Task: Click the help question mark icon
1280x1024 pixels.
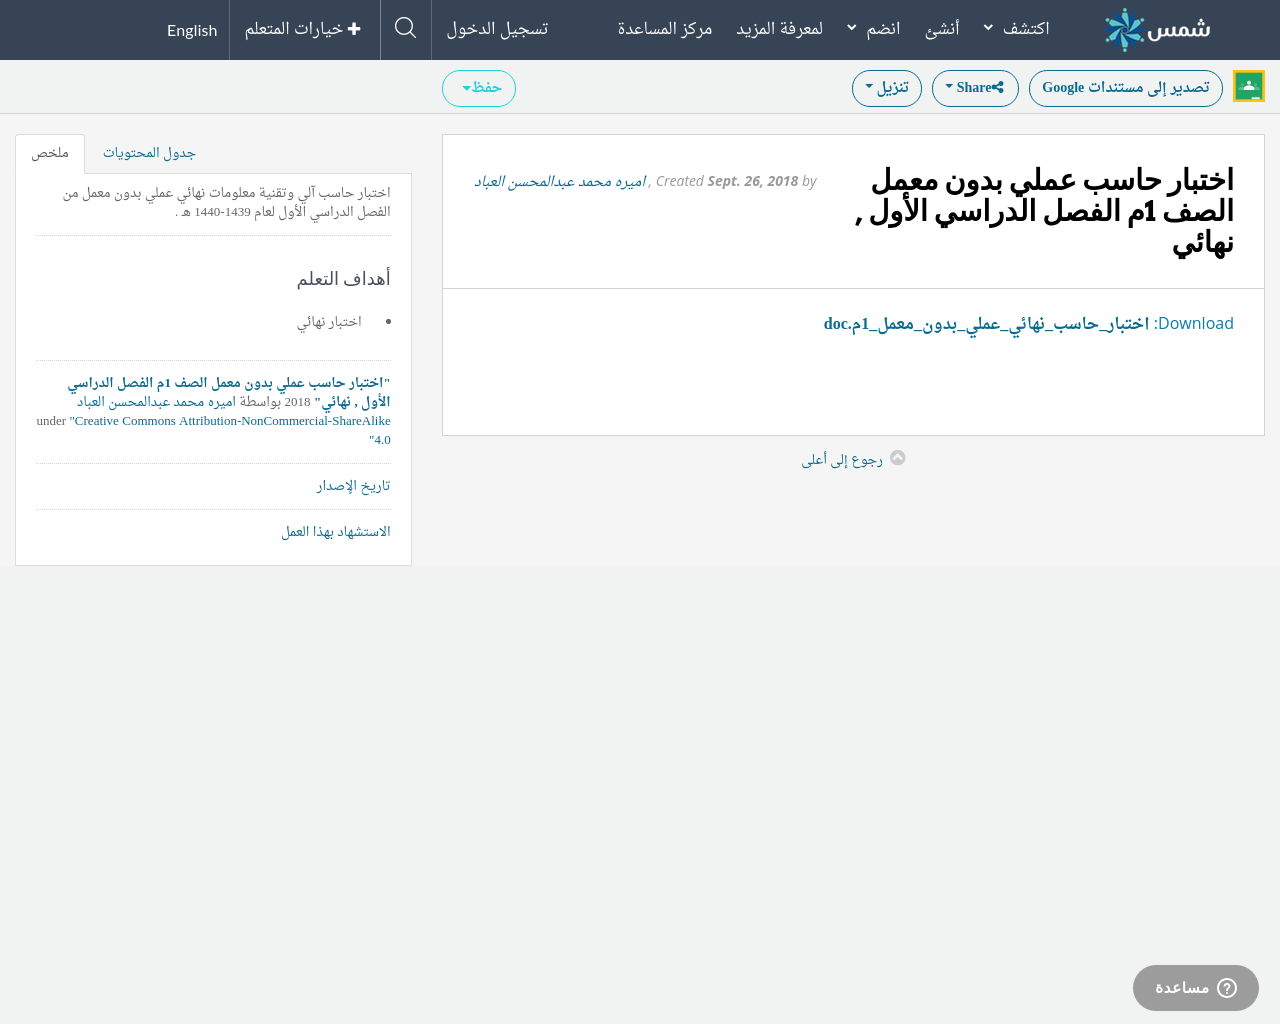Action: click(x=1227, y=988)
